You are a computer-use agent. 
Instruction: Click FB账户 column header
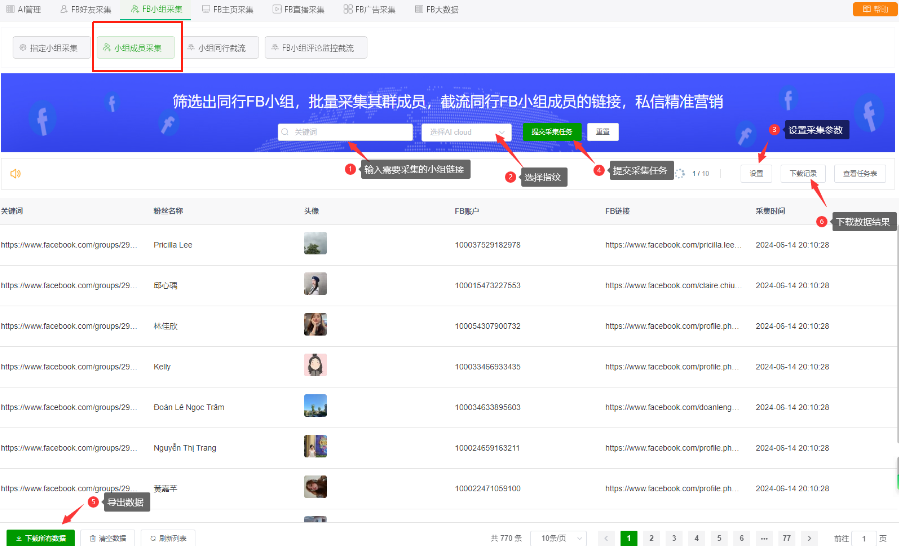(467, 211)
